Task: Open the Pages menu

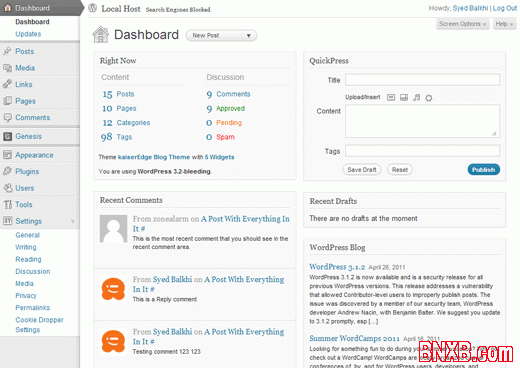Action: pos(25,101)
